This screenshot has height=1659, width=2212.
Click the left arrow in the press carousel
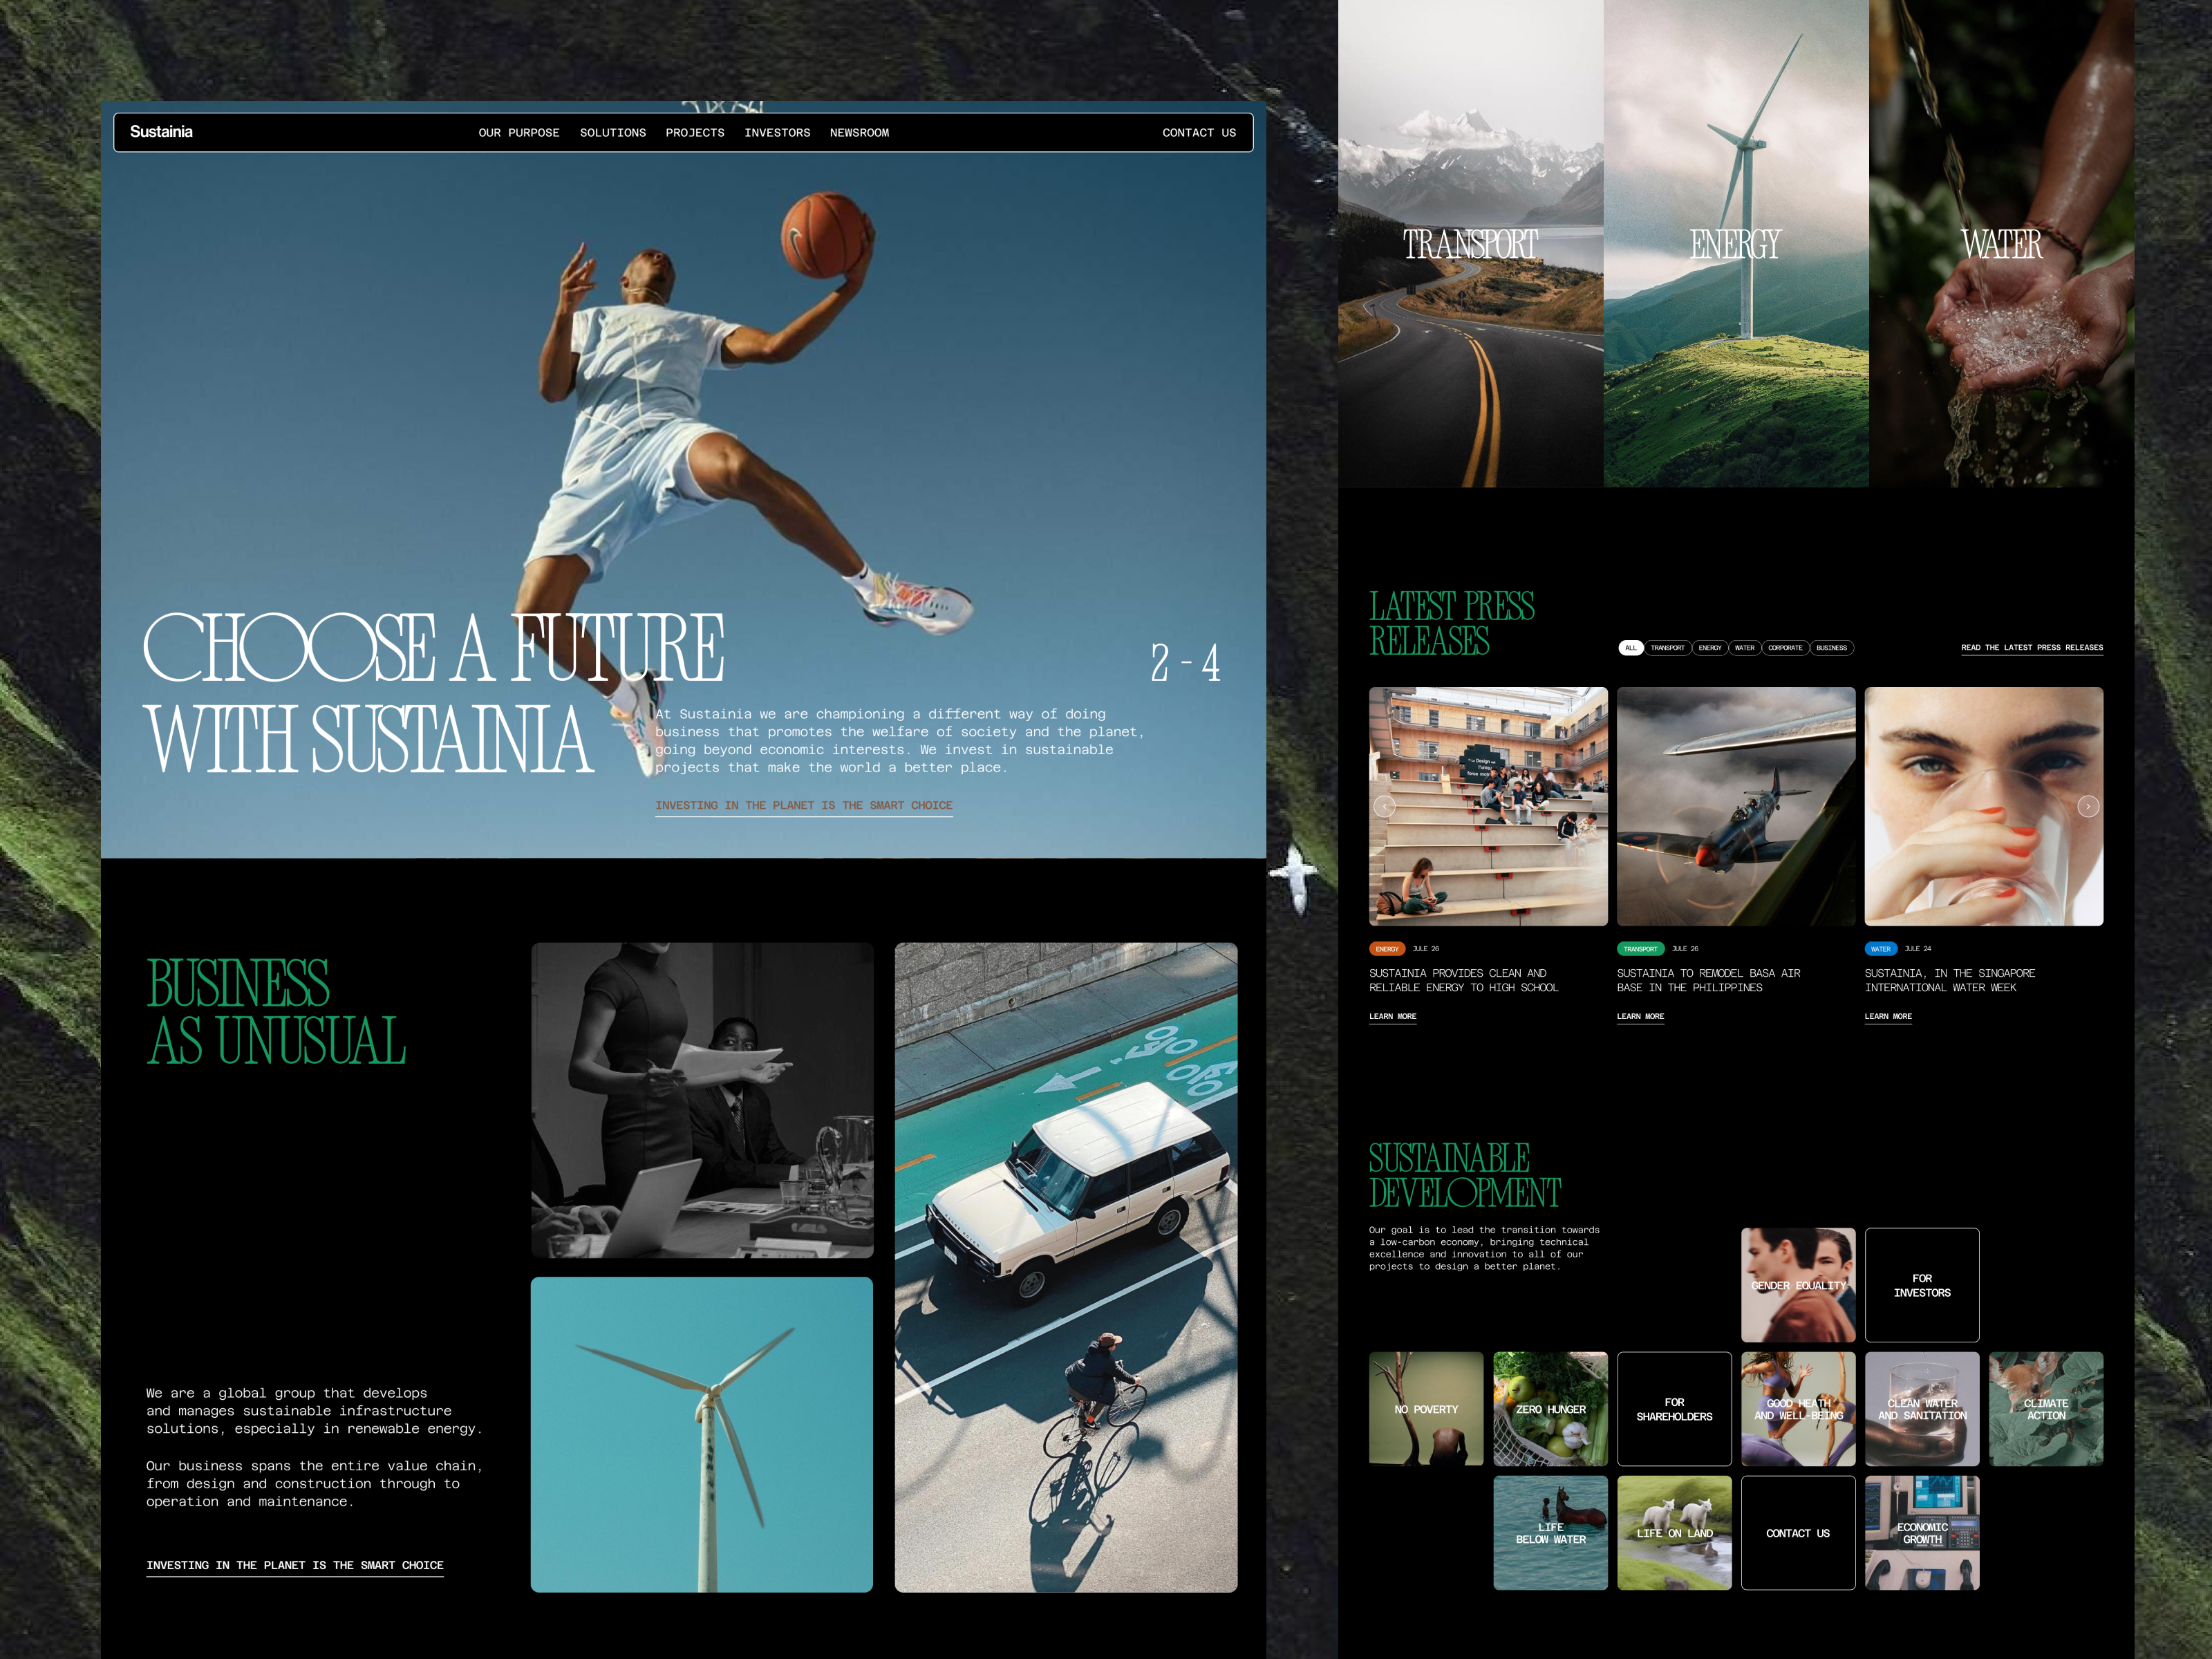1385,806
